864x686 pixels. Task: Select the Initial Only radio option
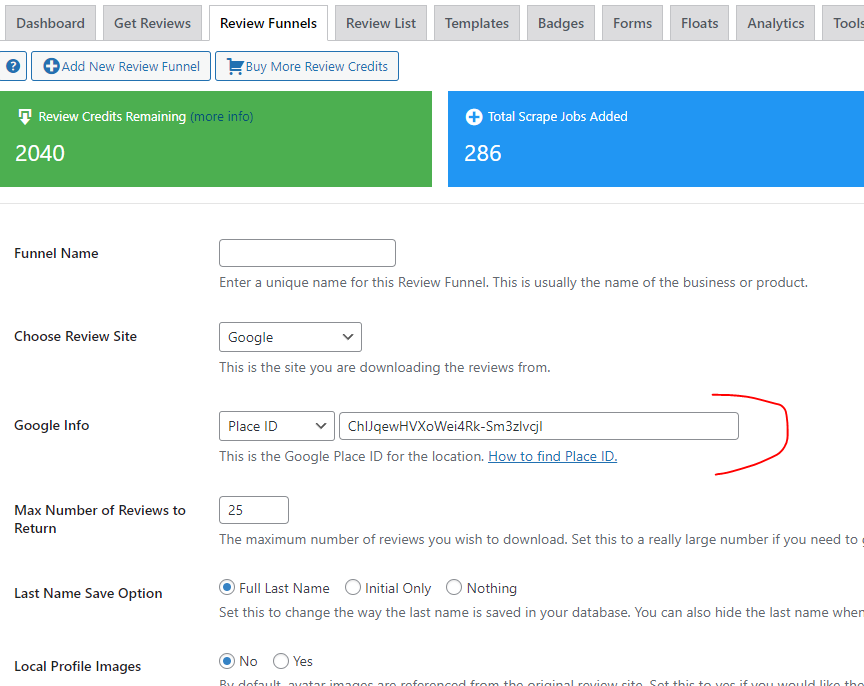click(353, 587)
